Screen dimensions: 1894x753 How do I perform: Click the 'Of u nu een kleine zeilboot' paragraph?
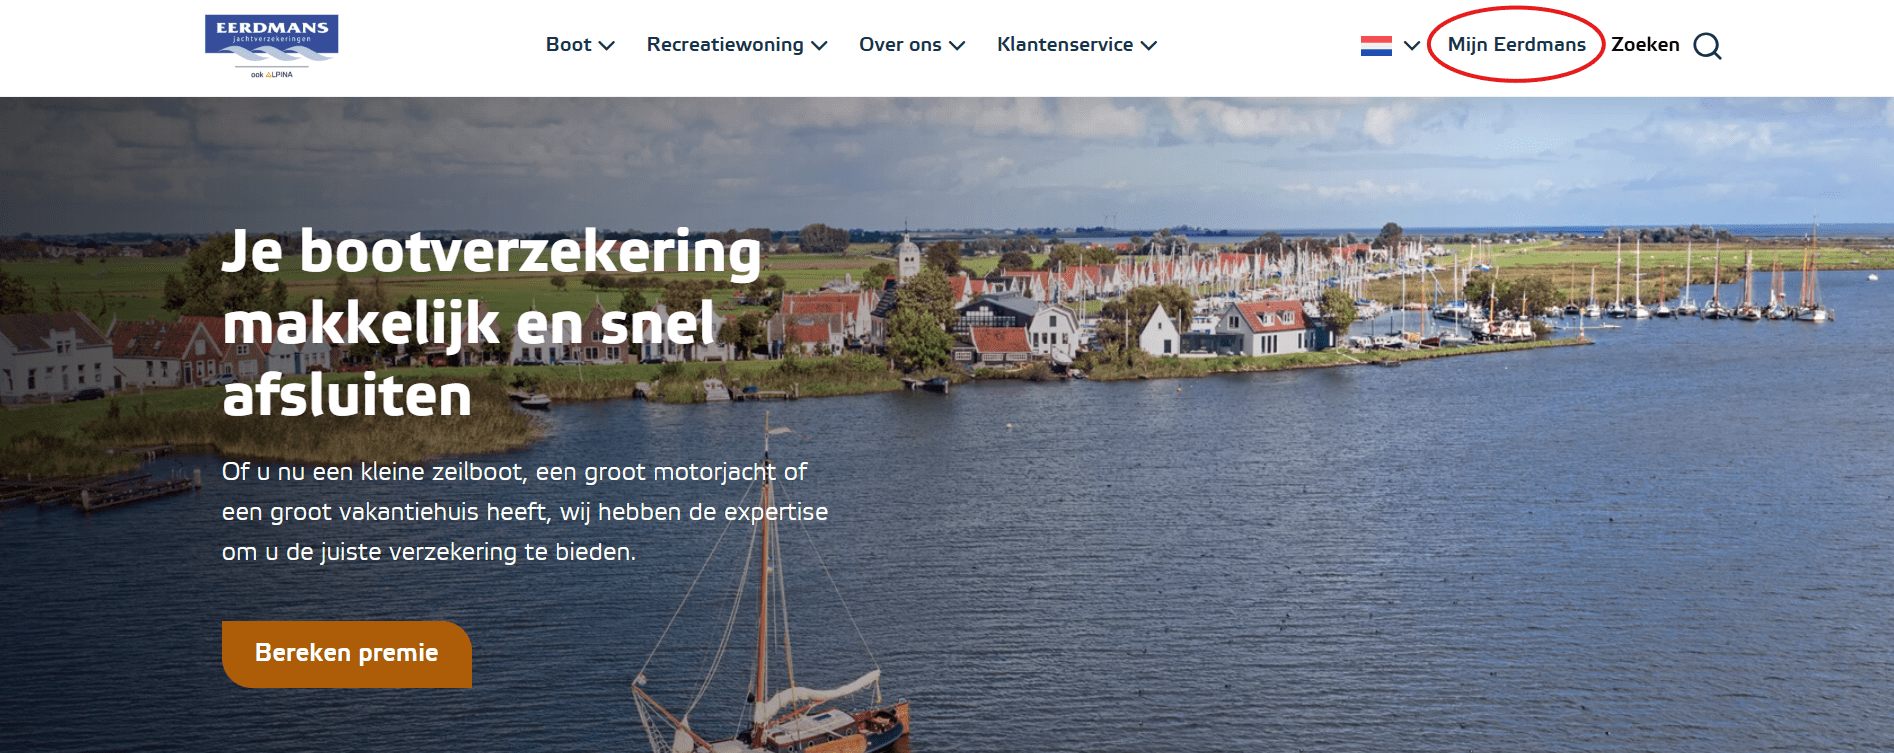[x=525, y=512]
